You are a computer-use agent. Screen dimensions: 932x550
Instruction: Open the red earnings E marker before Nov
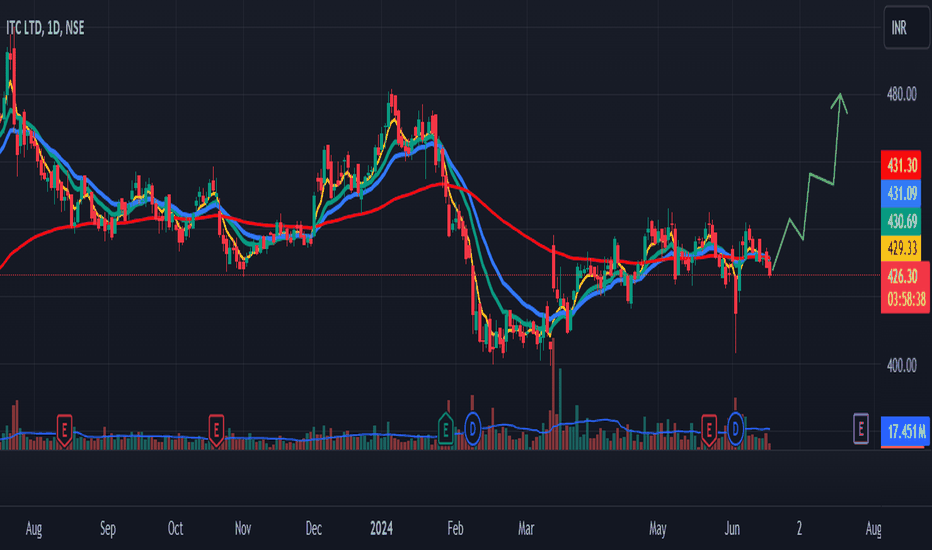pyautogui.click(x=216, y=430)
